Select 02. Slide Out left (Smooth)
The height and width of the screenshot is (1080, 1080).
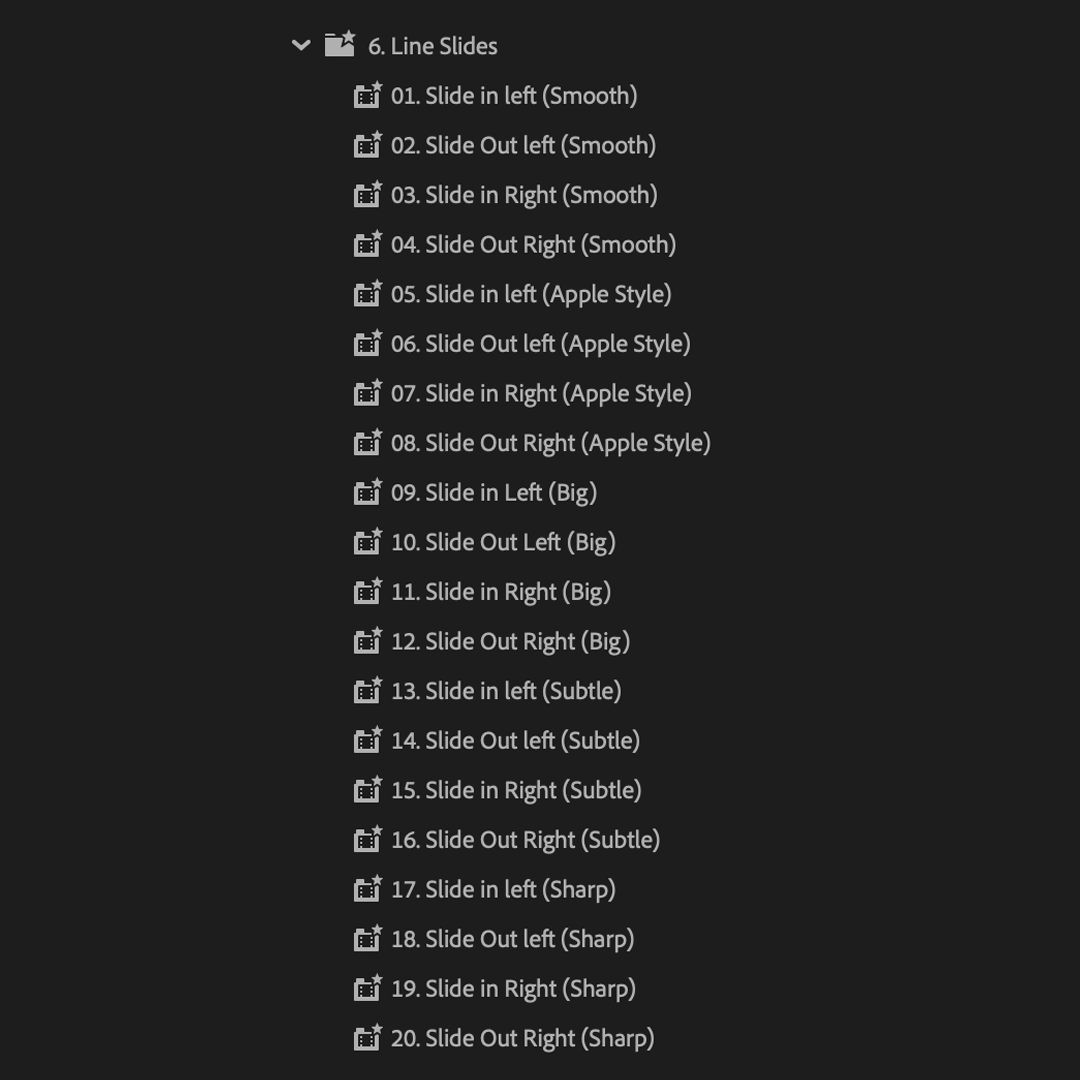coord(523,145)
